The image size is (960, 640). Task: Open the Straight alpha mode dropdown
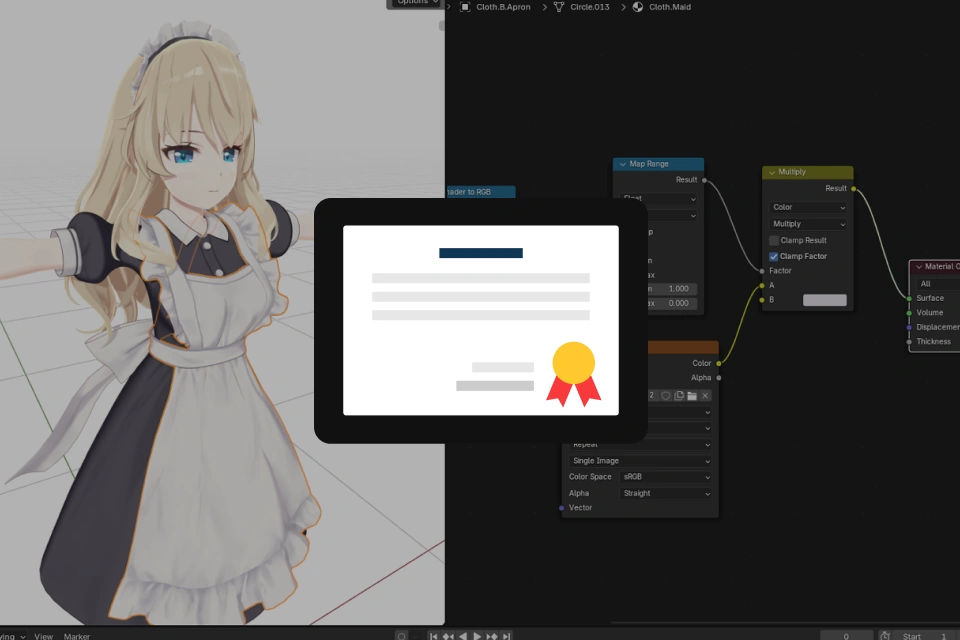click(666, 494)
